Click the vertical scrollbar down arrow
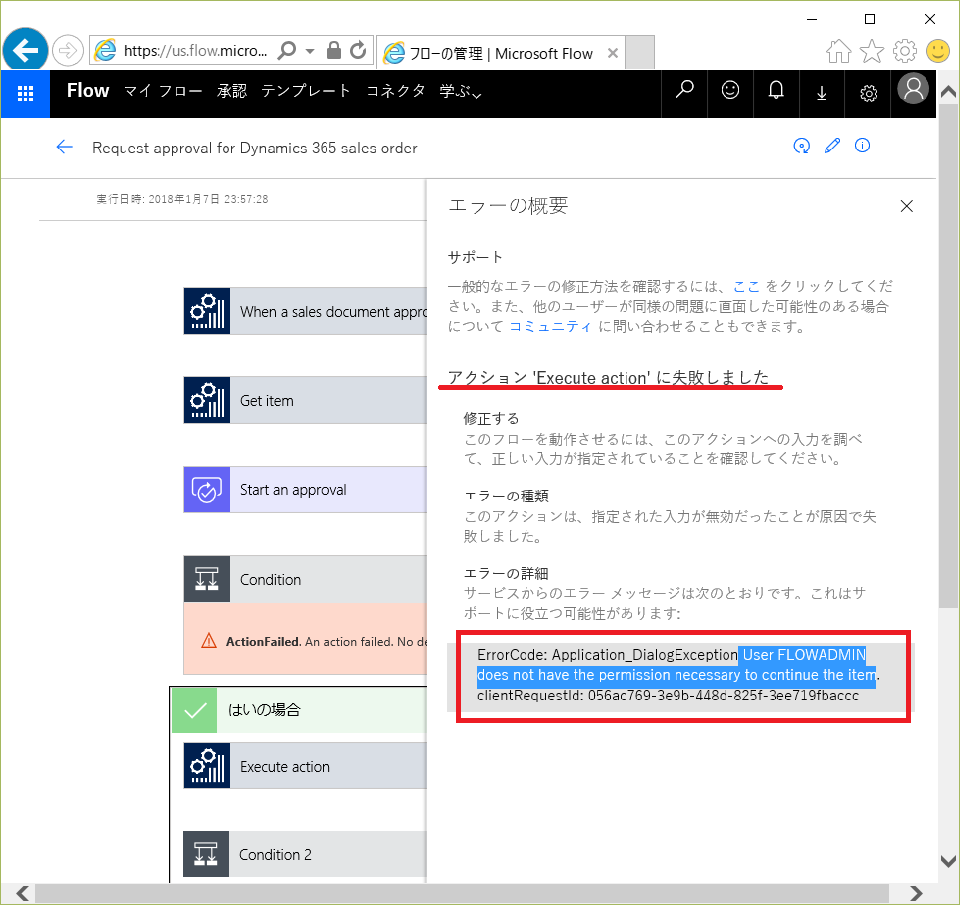The height and width of the screenshot is (905, 960). point(948,861)
